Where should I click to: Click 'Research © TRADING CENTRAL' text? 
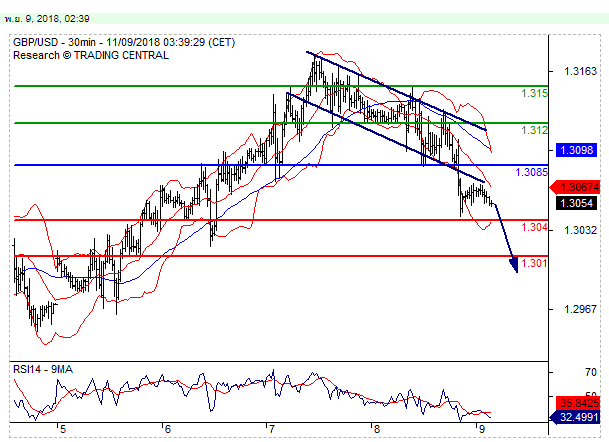coord(91,55)
